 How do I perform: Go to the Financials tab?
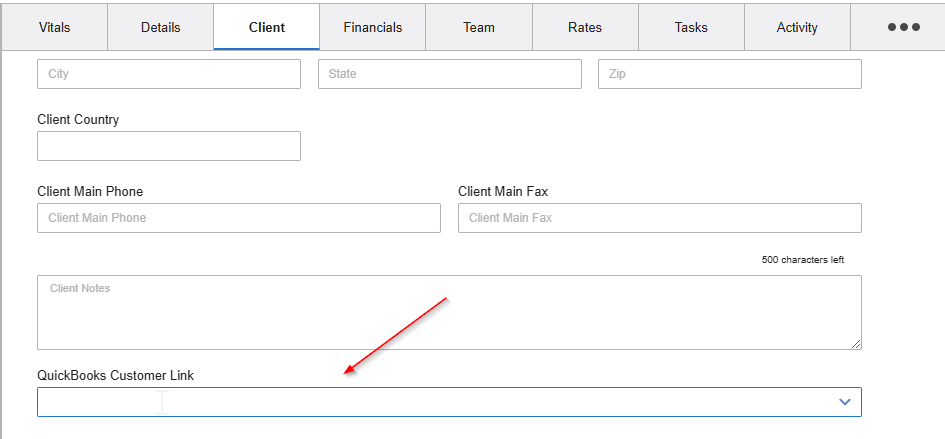tap(372, 27)
